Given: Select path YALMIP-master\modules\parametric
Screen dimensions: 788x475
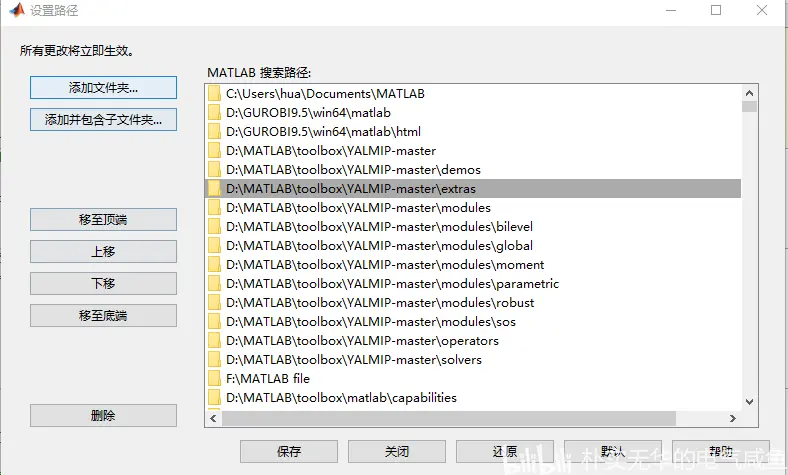Looking at the screenshot, I should coord(473,283).
